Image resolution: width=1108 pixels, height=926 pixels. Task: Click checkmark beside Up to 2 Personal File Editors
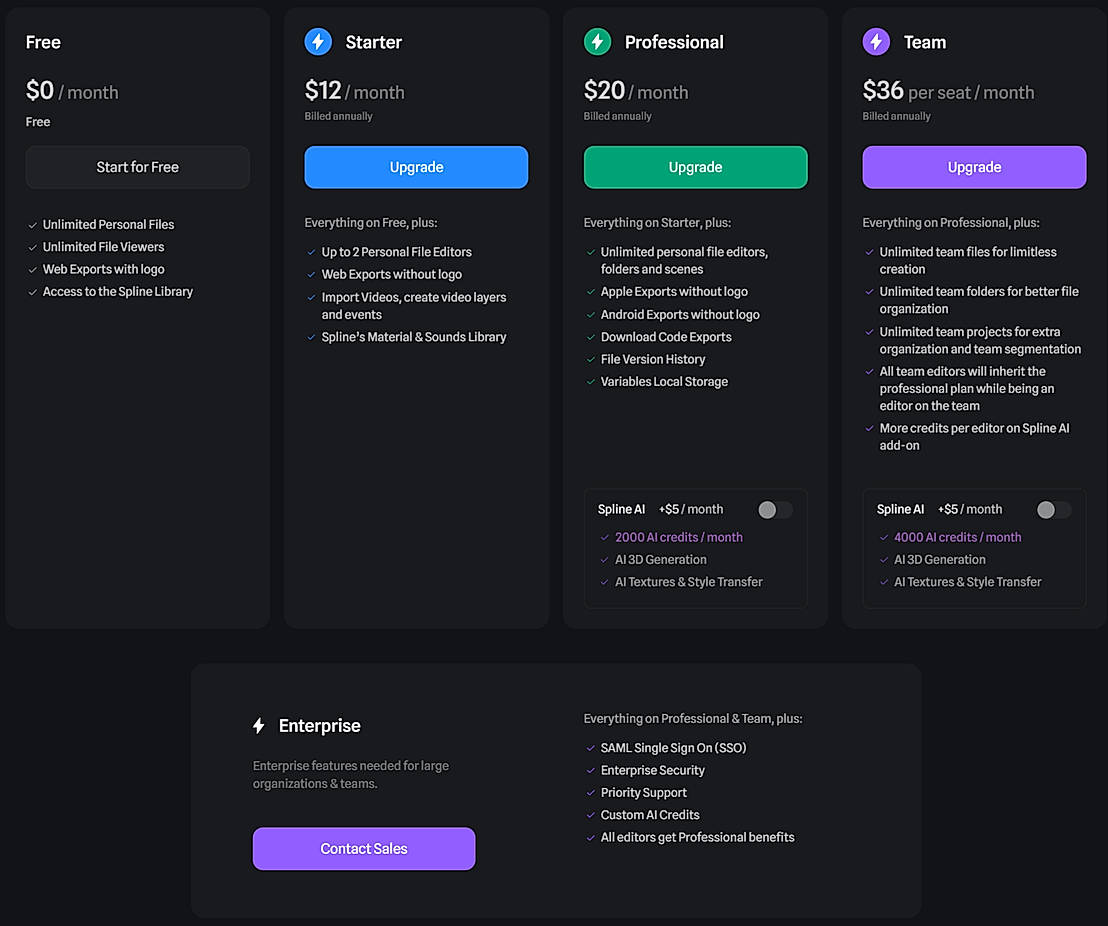pos(311,252)
